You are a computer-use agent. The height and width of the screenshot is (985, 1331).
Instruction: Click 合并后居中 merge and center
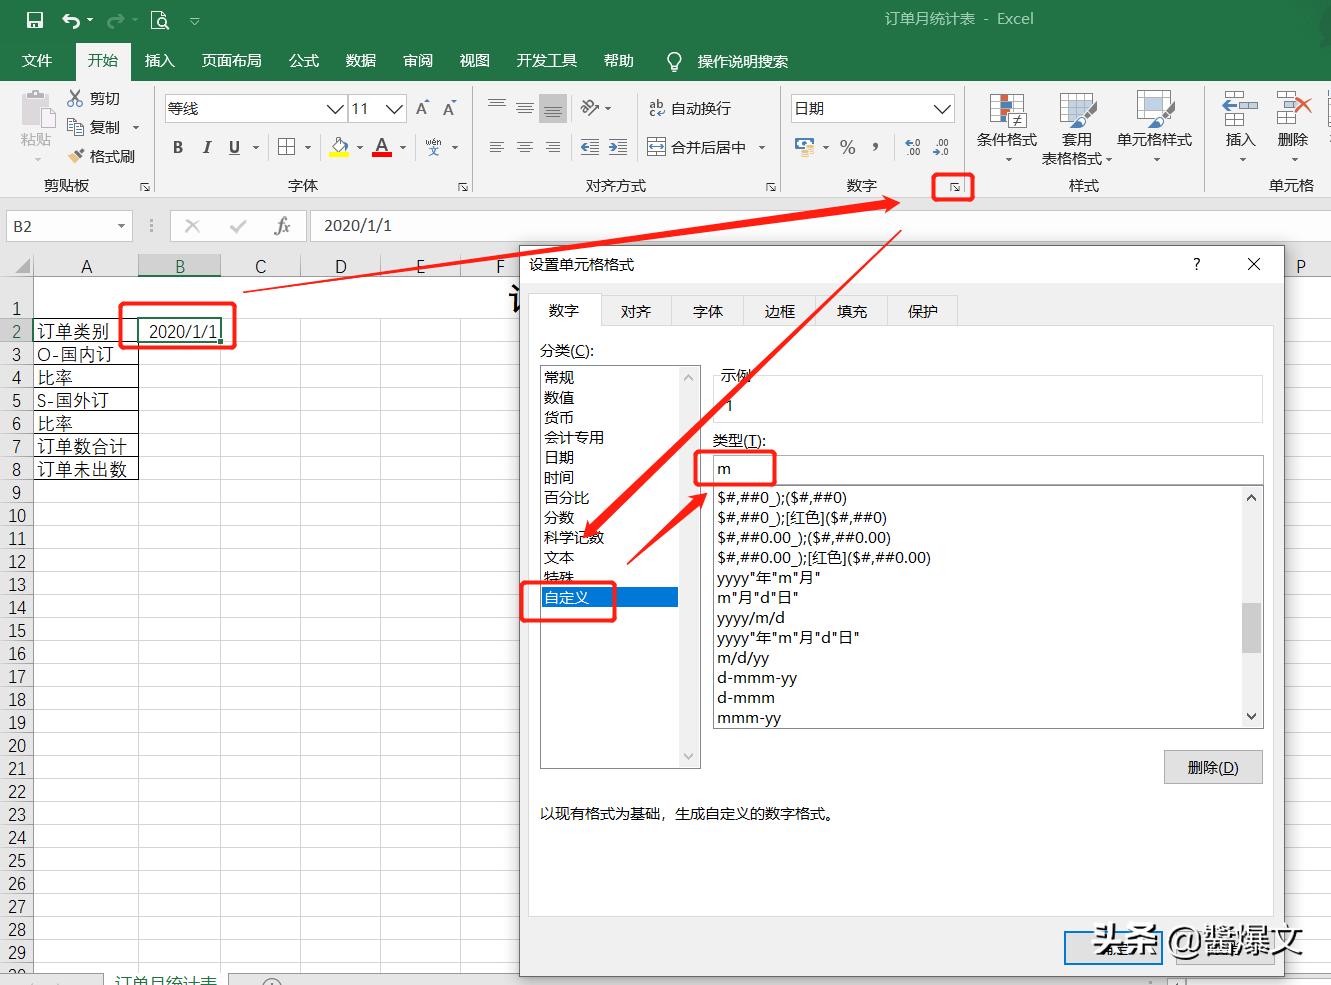697,147
